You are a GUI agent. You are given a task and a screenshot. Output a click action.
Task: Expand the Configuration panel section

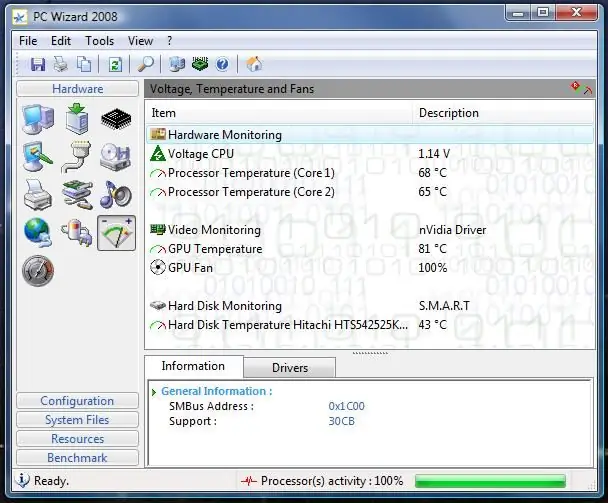click(77, 401)
